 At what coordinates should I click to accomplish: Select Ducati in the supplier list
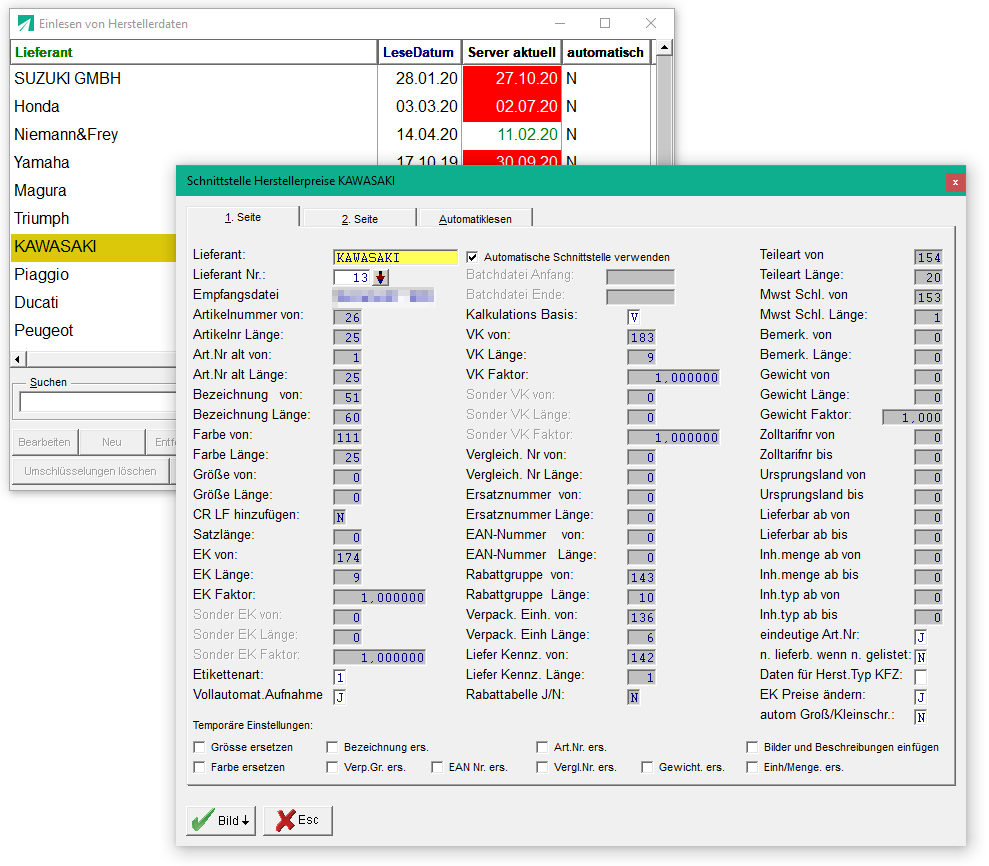tap(93, 302)
